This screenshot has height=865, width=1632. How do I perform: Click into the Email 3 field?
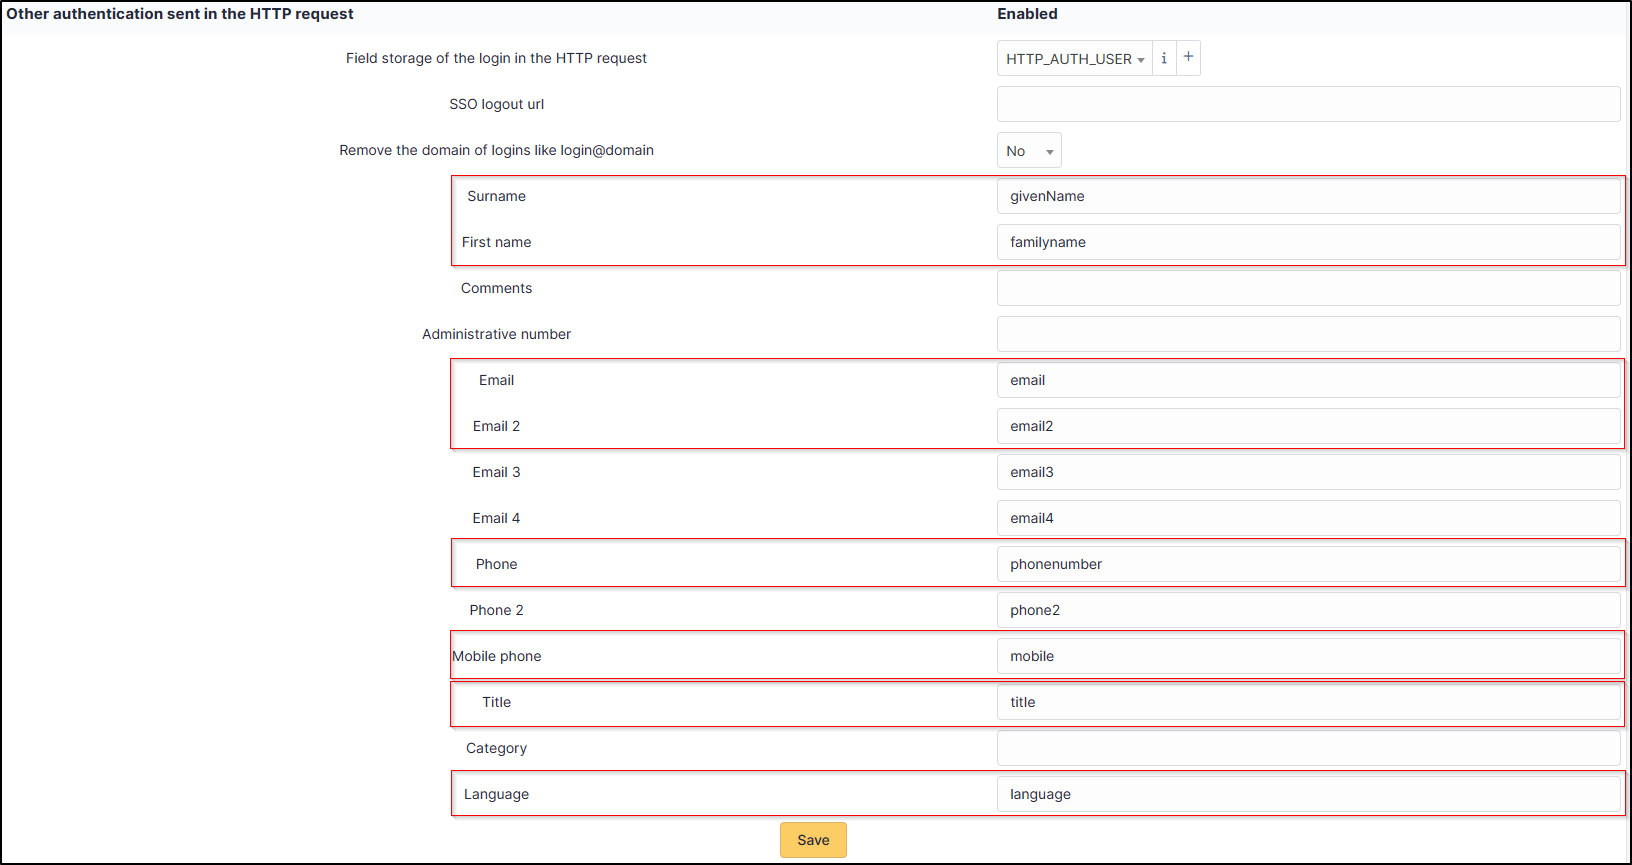coord(1308,472)
